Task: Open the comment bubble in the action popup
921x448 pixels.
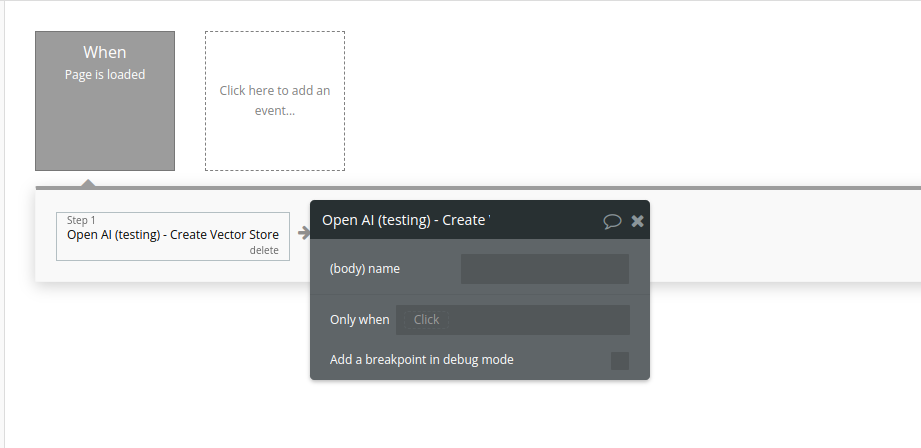Action: (x=612, y=221)
